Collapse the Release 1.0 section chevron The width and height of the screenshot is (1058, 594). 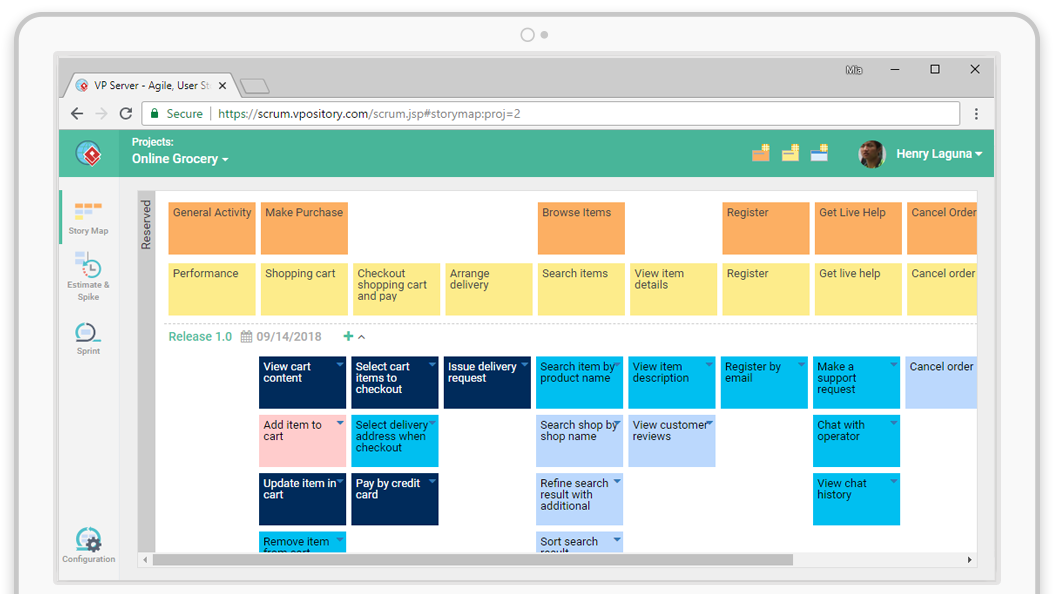pyautogui.click(x=362, y=338)
